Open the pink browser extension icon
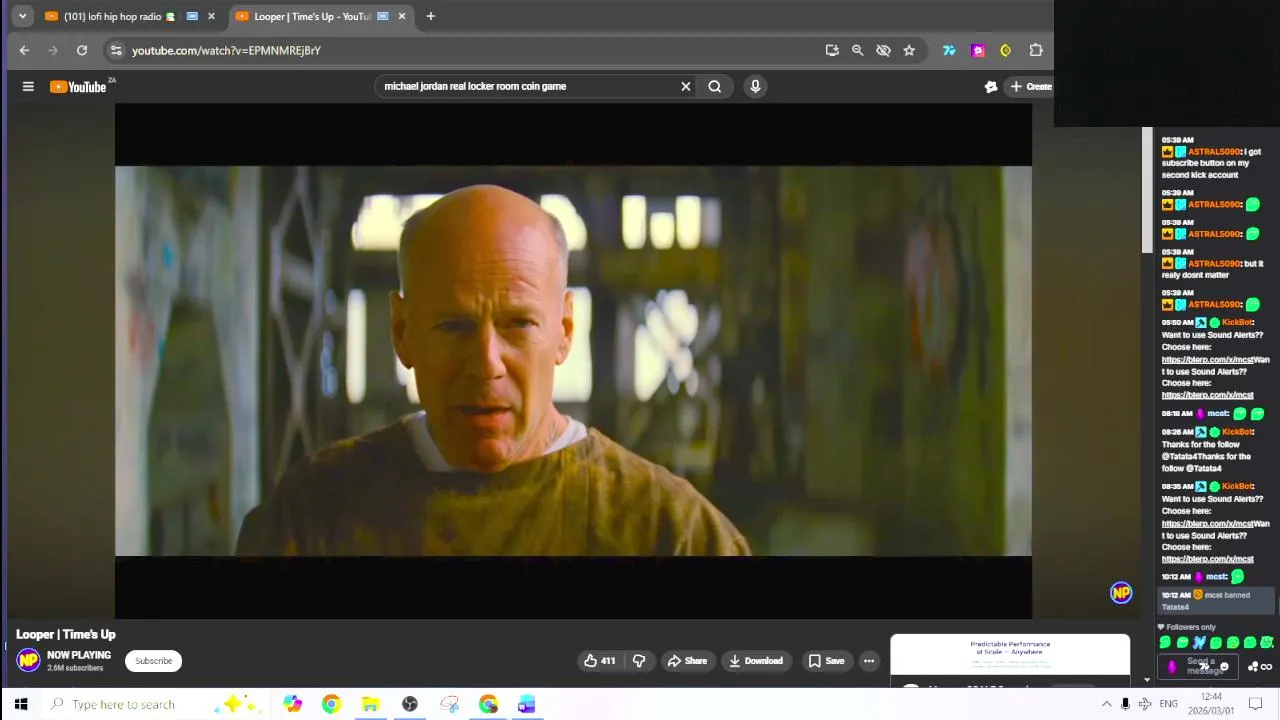 click(978, 50)
